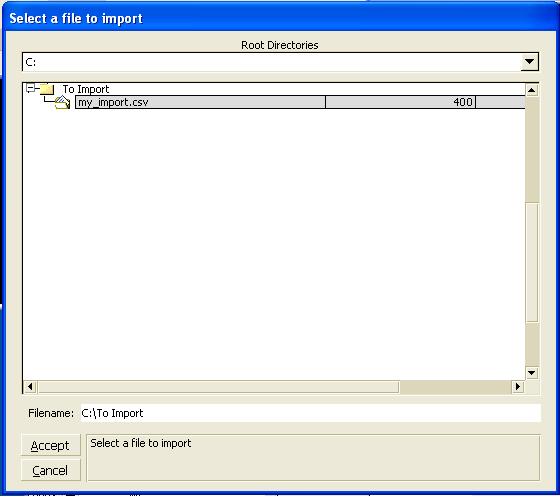Click the vertical scrollbar down arrow

click(531, 373)
